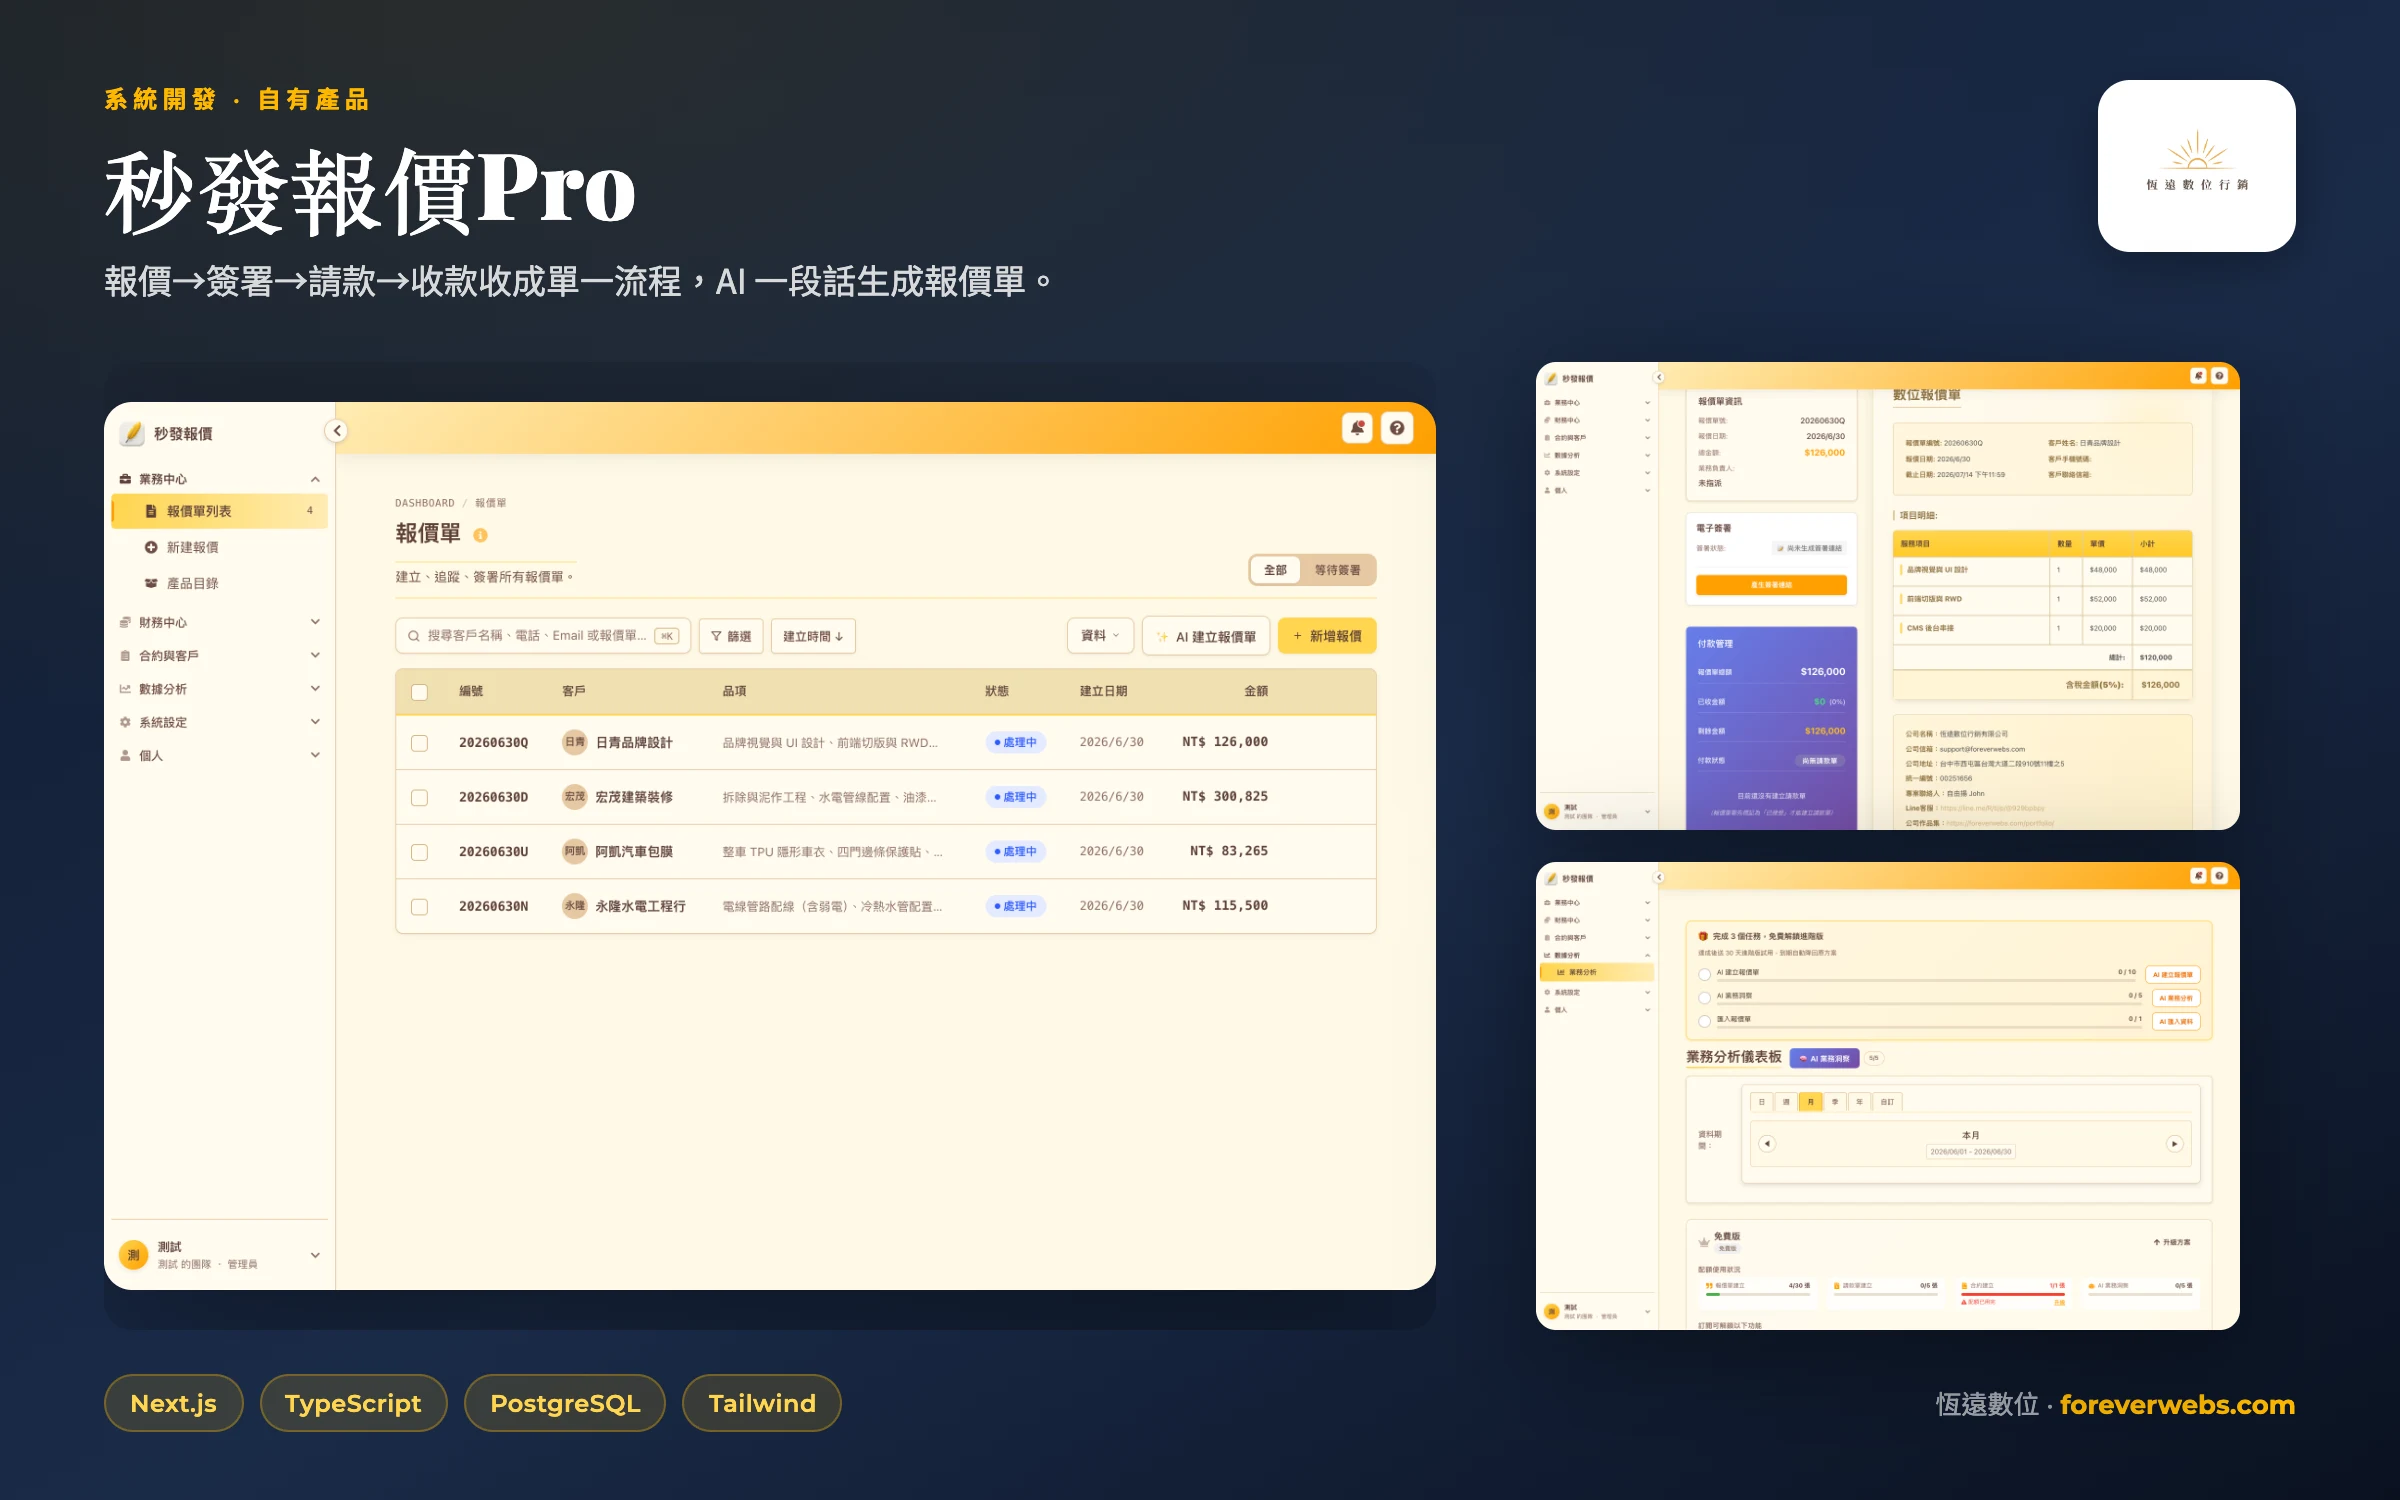Switch to the 等待簽署 tab
Screen dimensions: 2400x1500
point(1337,570)
